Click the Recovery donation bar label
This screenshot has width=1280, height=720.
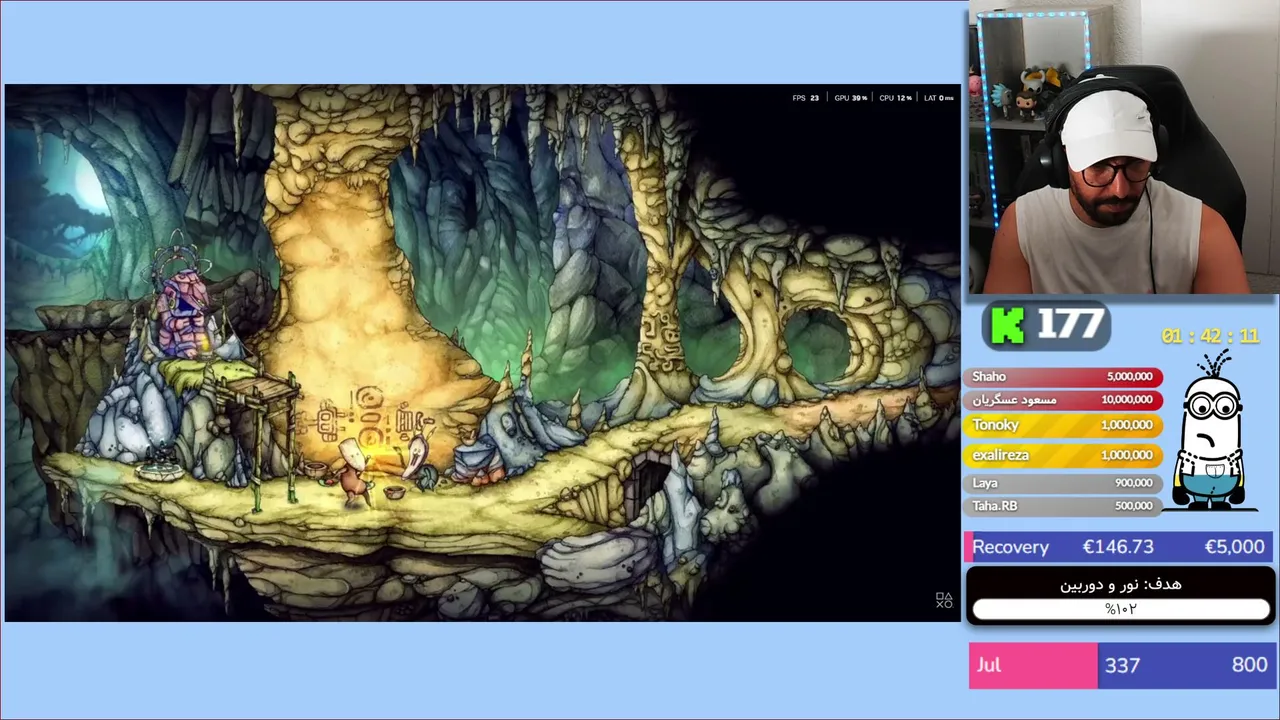tap(1011, 547)
